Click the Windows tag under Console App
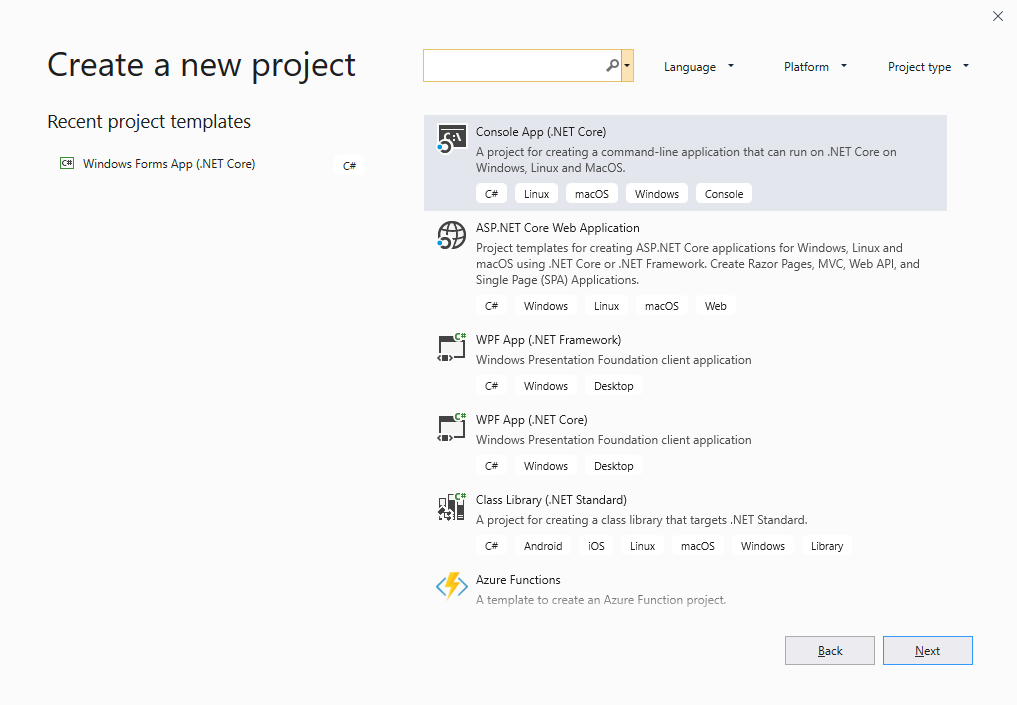 656,194
